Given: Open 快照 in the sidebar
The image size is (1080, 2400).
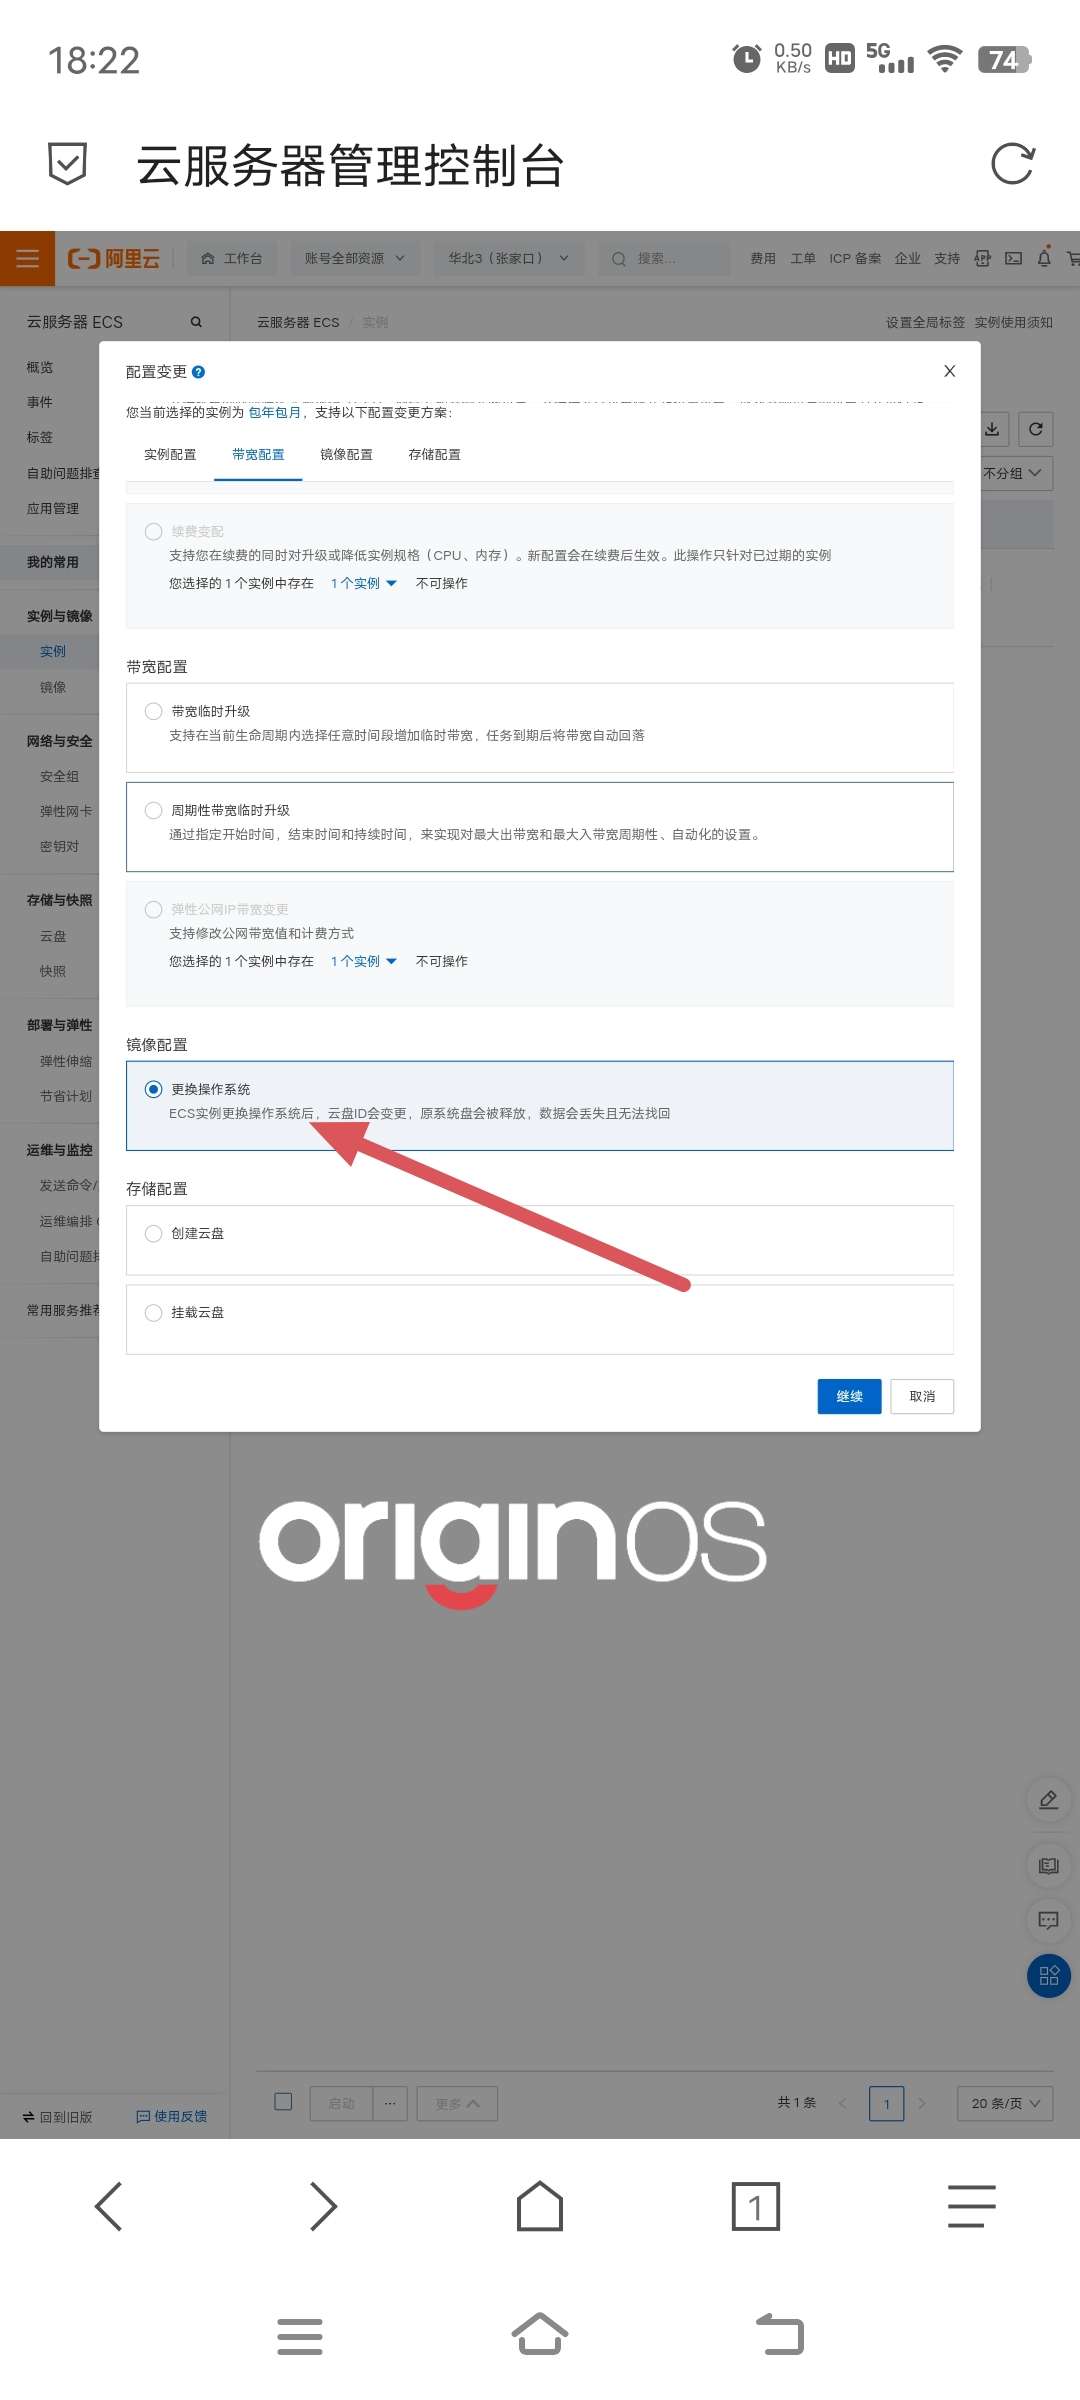Looking at the screenshot, I should pos(53,971).
